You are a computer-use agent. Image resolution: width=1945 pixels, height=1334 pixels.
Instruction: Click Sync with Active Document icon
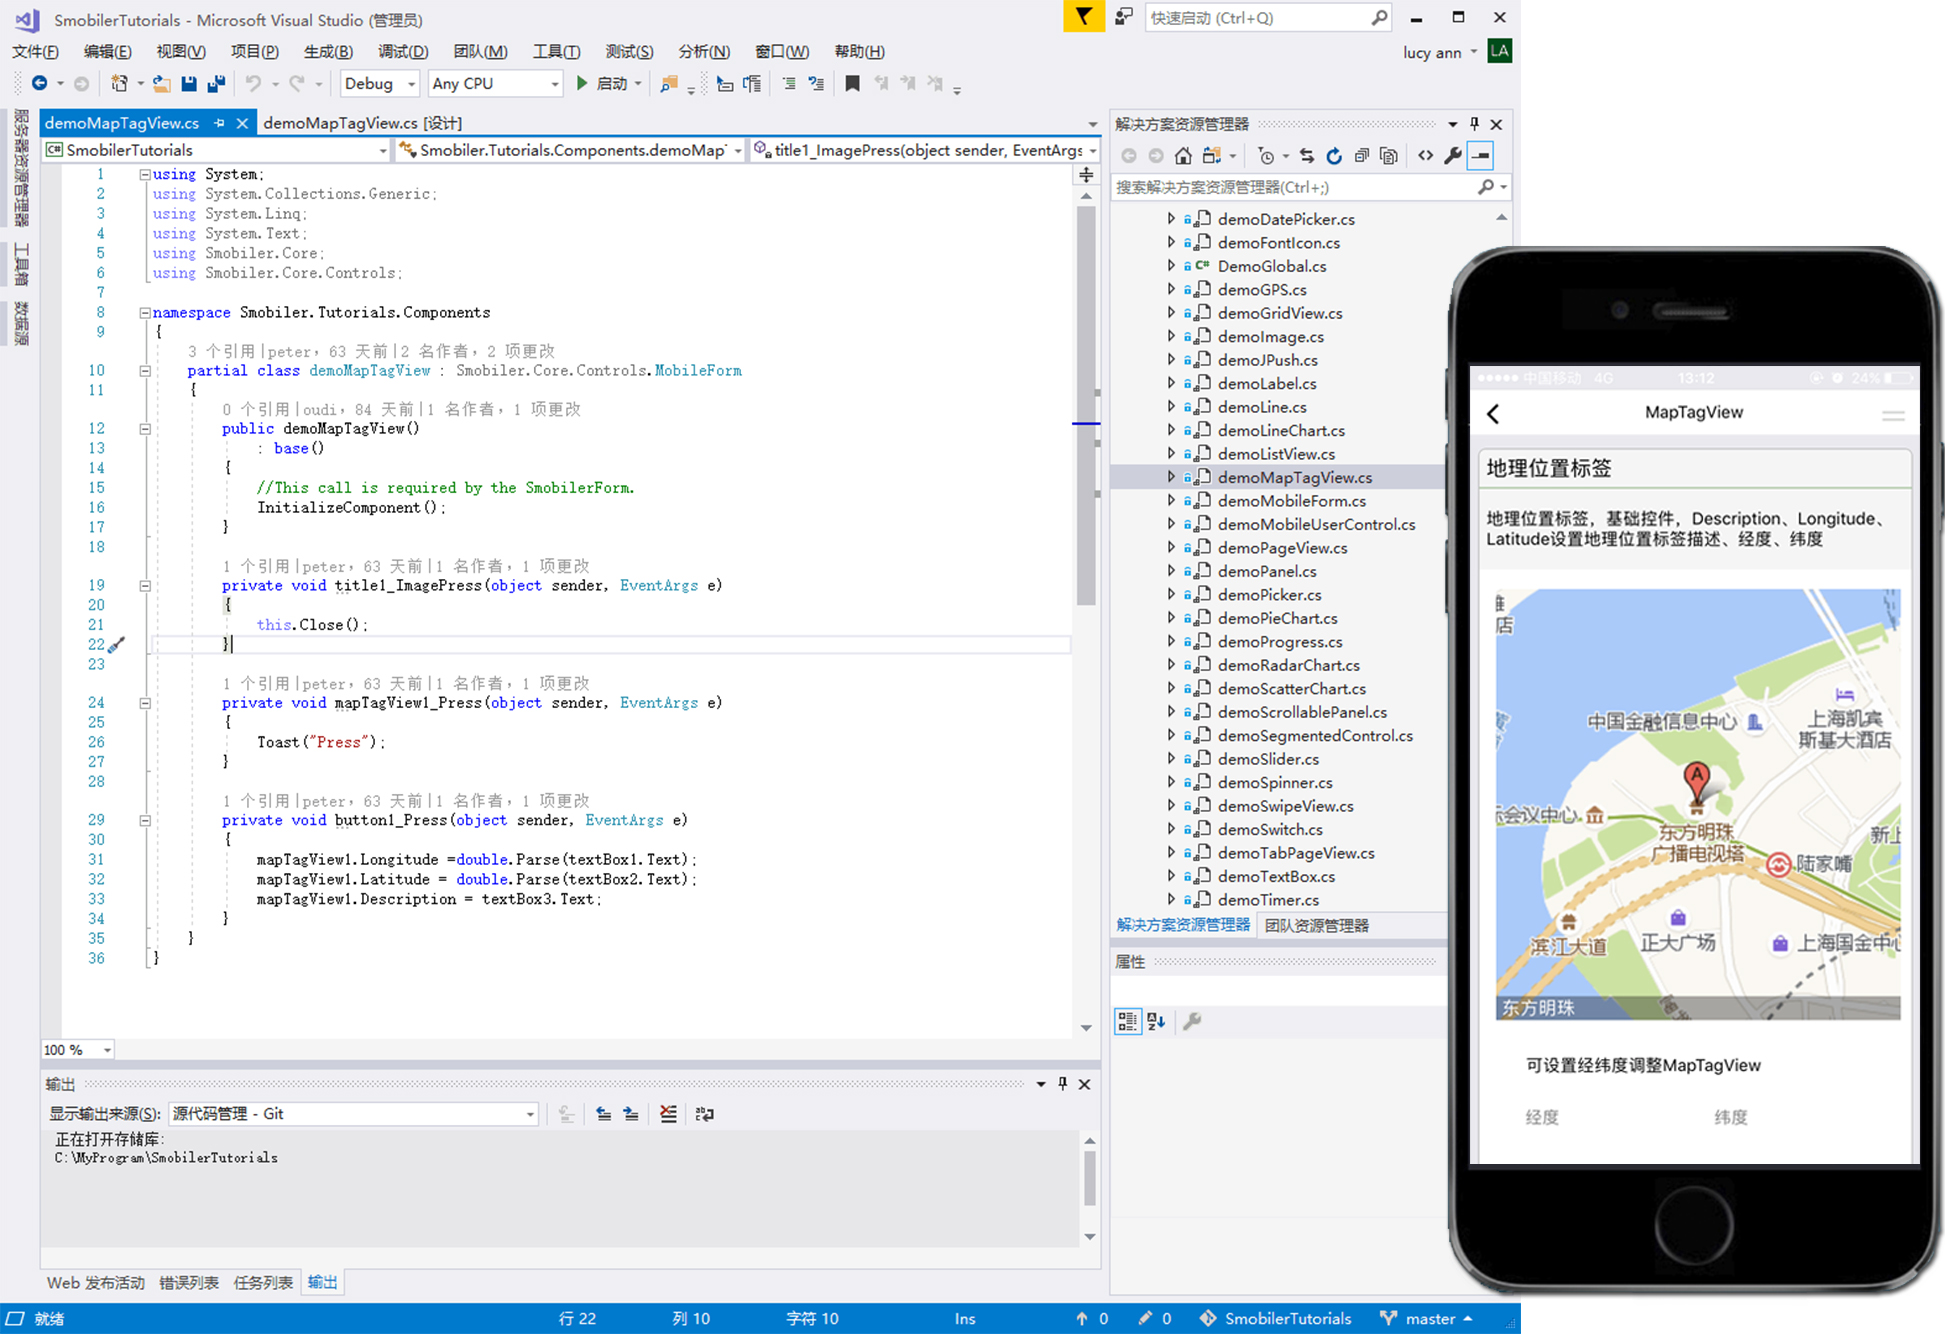click(1307, 156)
